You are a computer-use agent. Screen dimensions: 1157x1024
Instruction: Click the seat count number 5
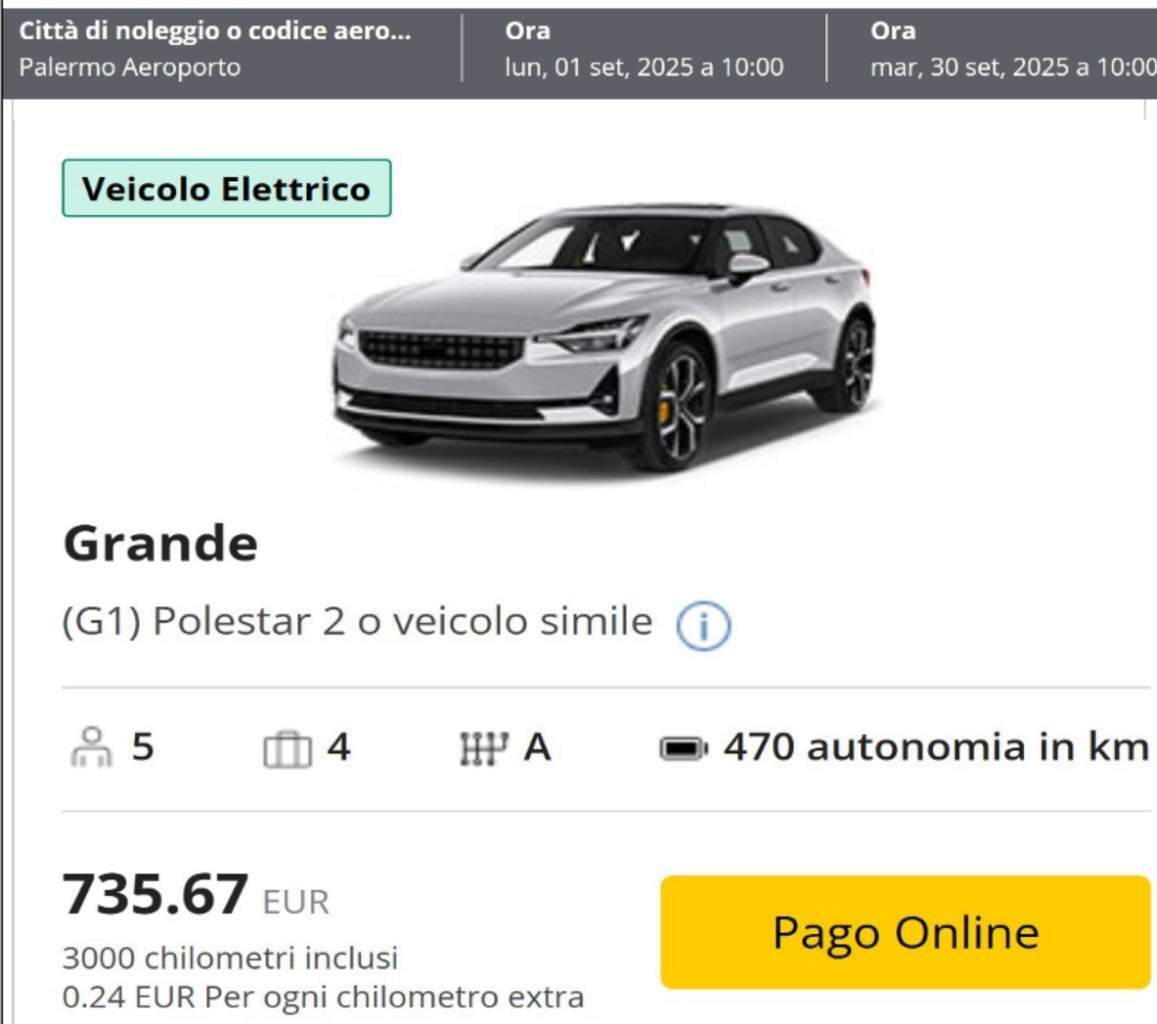coord(143,747)
